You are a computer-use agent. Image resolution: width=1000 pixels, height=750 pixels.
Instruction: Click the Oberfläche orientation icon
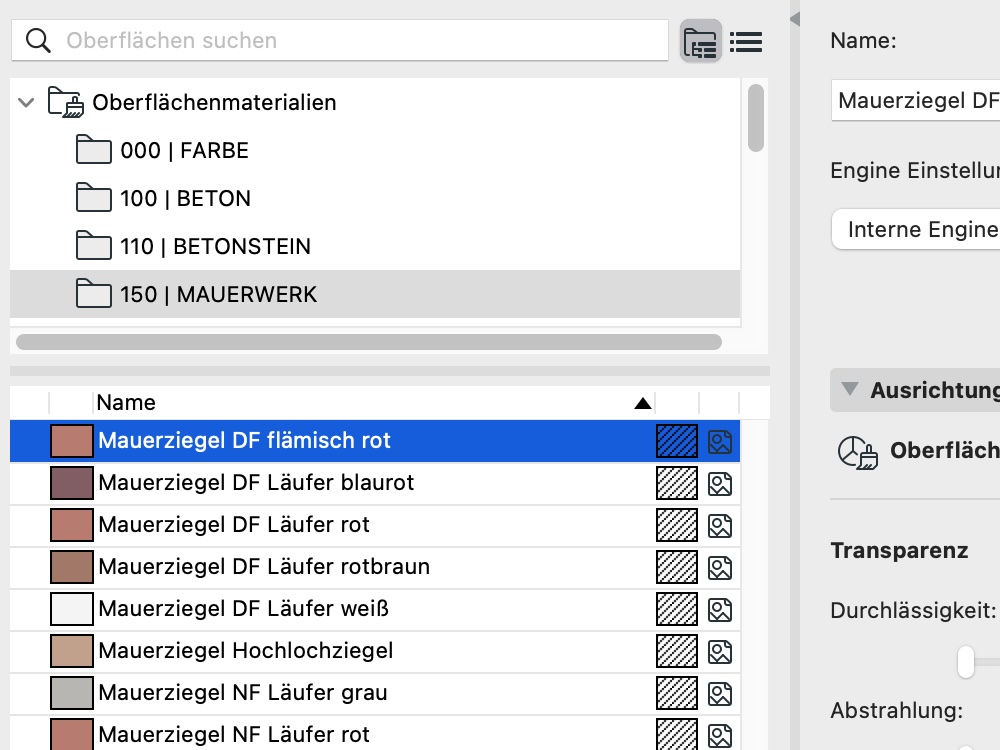[x=857, y=452]
